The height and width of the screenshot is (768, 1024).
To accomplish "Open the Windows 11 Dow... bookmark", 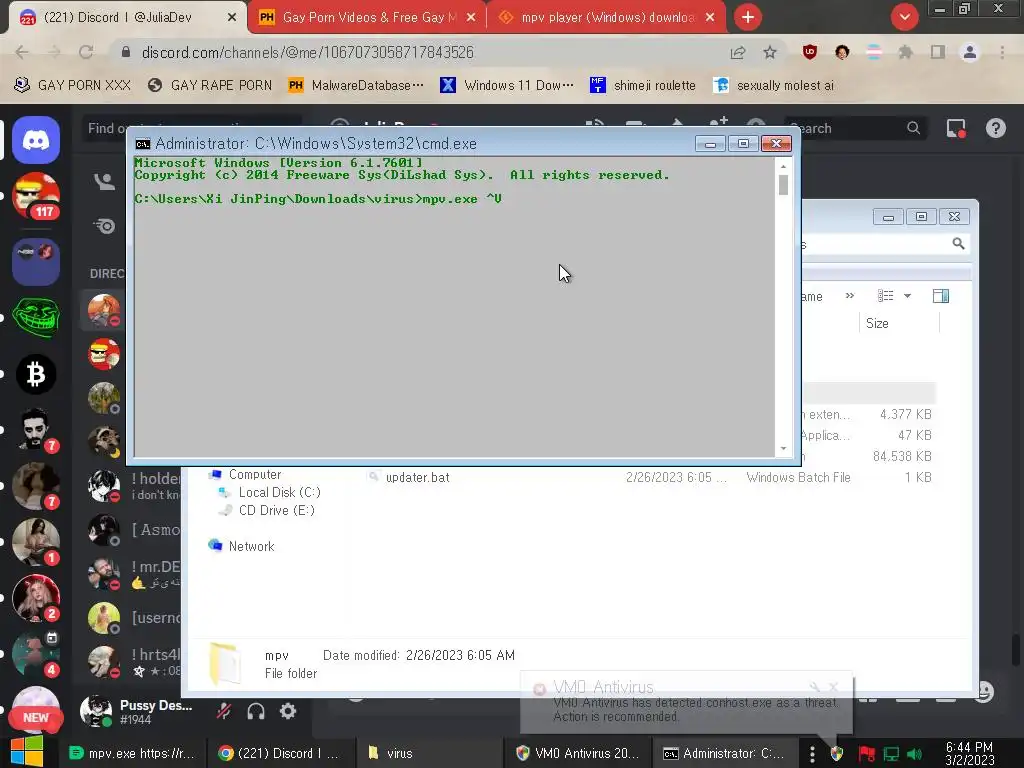I will click(507, 86).
